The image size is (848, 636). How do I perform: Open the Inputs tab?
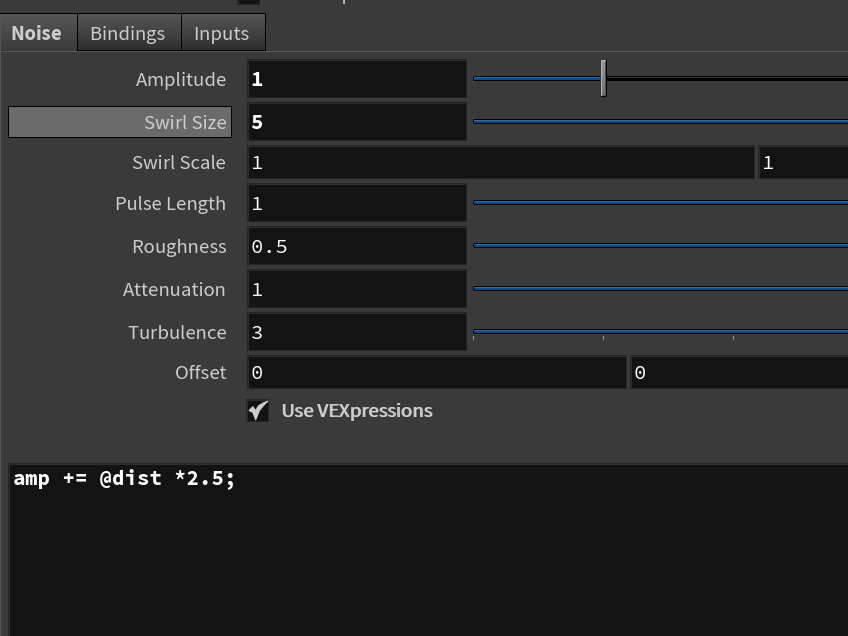tap(221, 33)
